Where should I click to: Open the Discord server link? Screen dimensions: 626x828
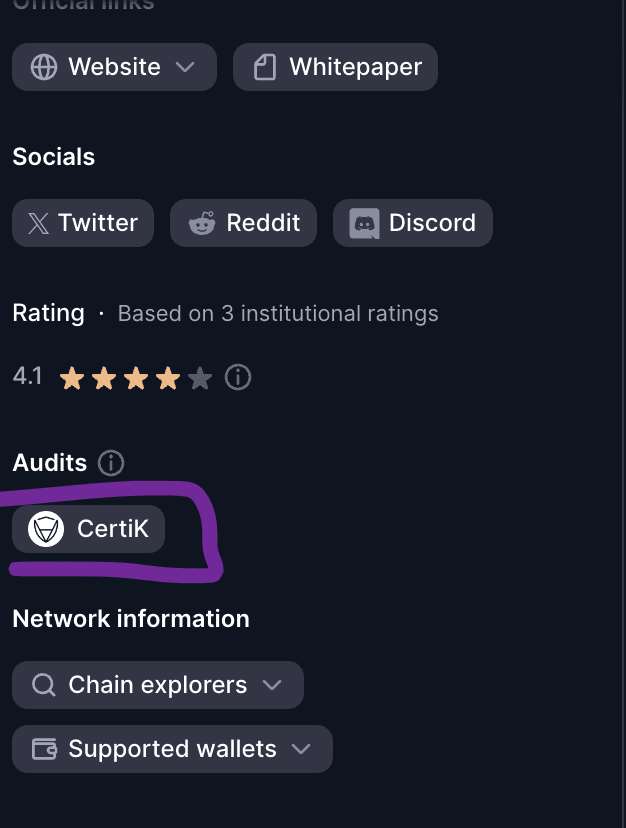[432, 223]
